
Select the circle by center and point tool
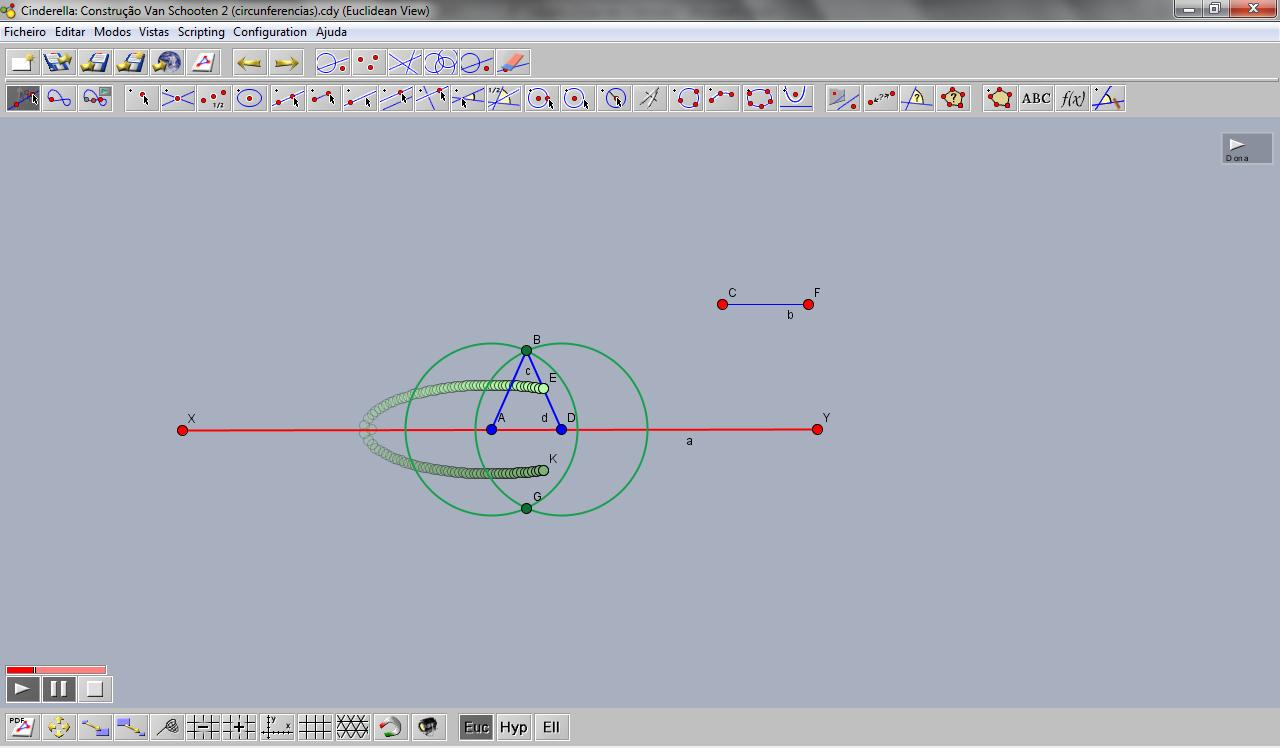541,98
